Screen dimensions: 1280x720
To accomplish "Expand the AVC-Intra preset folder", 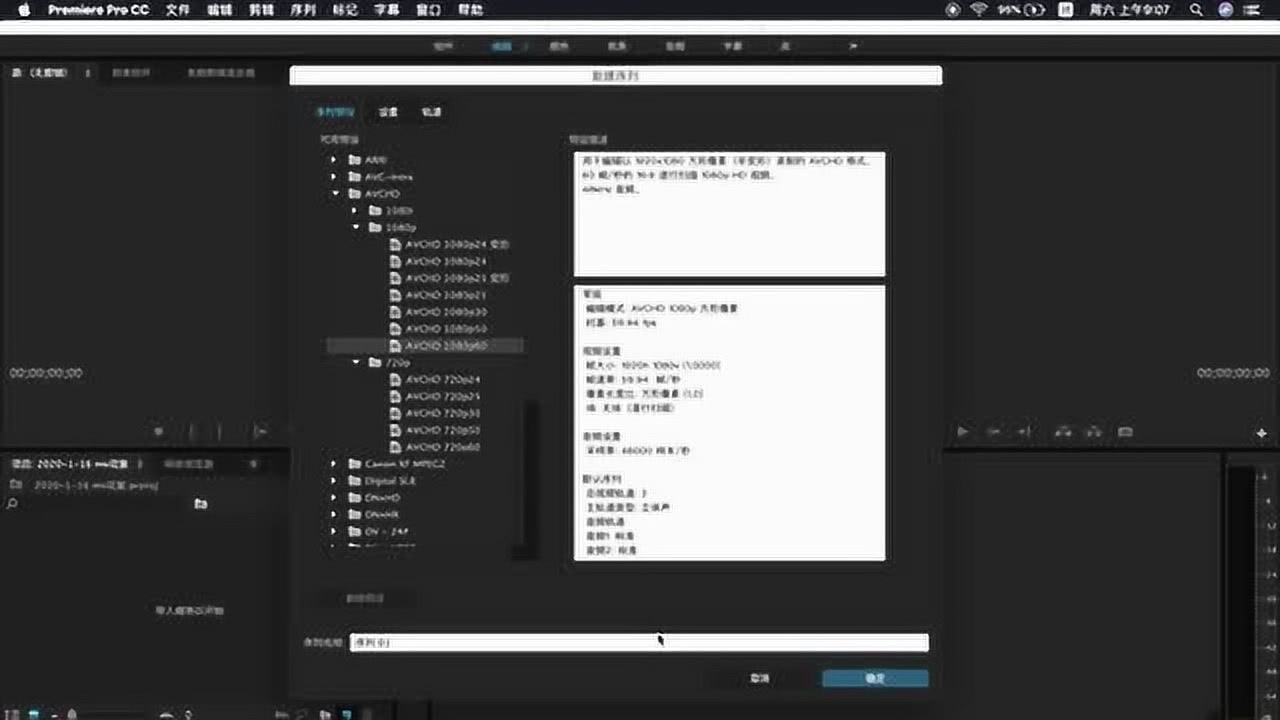I will pos(335,177).
